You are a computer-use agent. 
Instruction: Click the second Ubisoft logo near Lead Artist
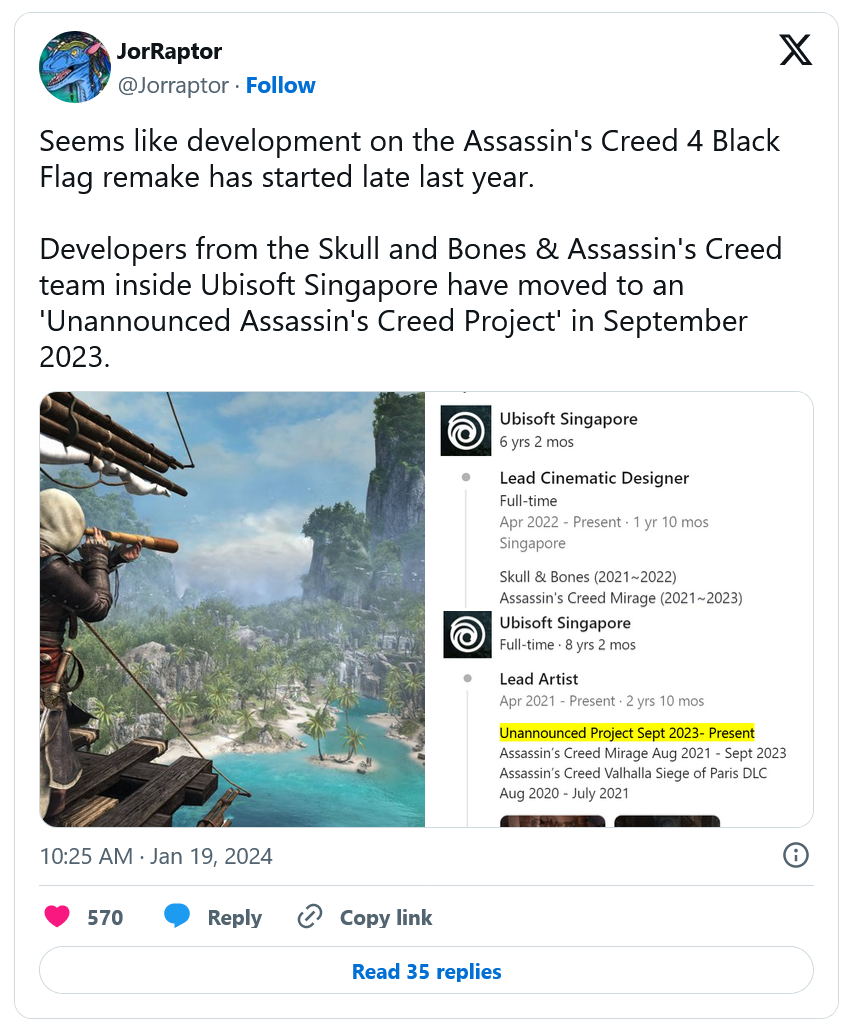[467, 634]
